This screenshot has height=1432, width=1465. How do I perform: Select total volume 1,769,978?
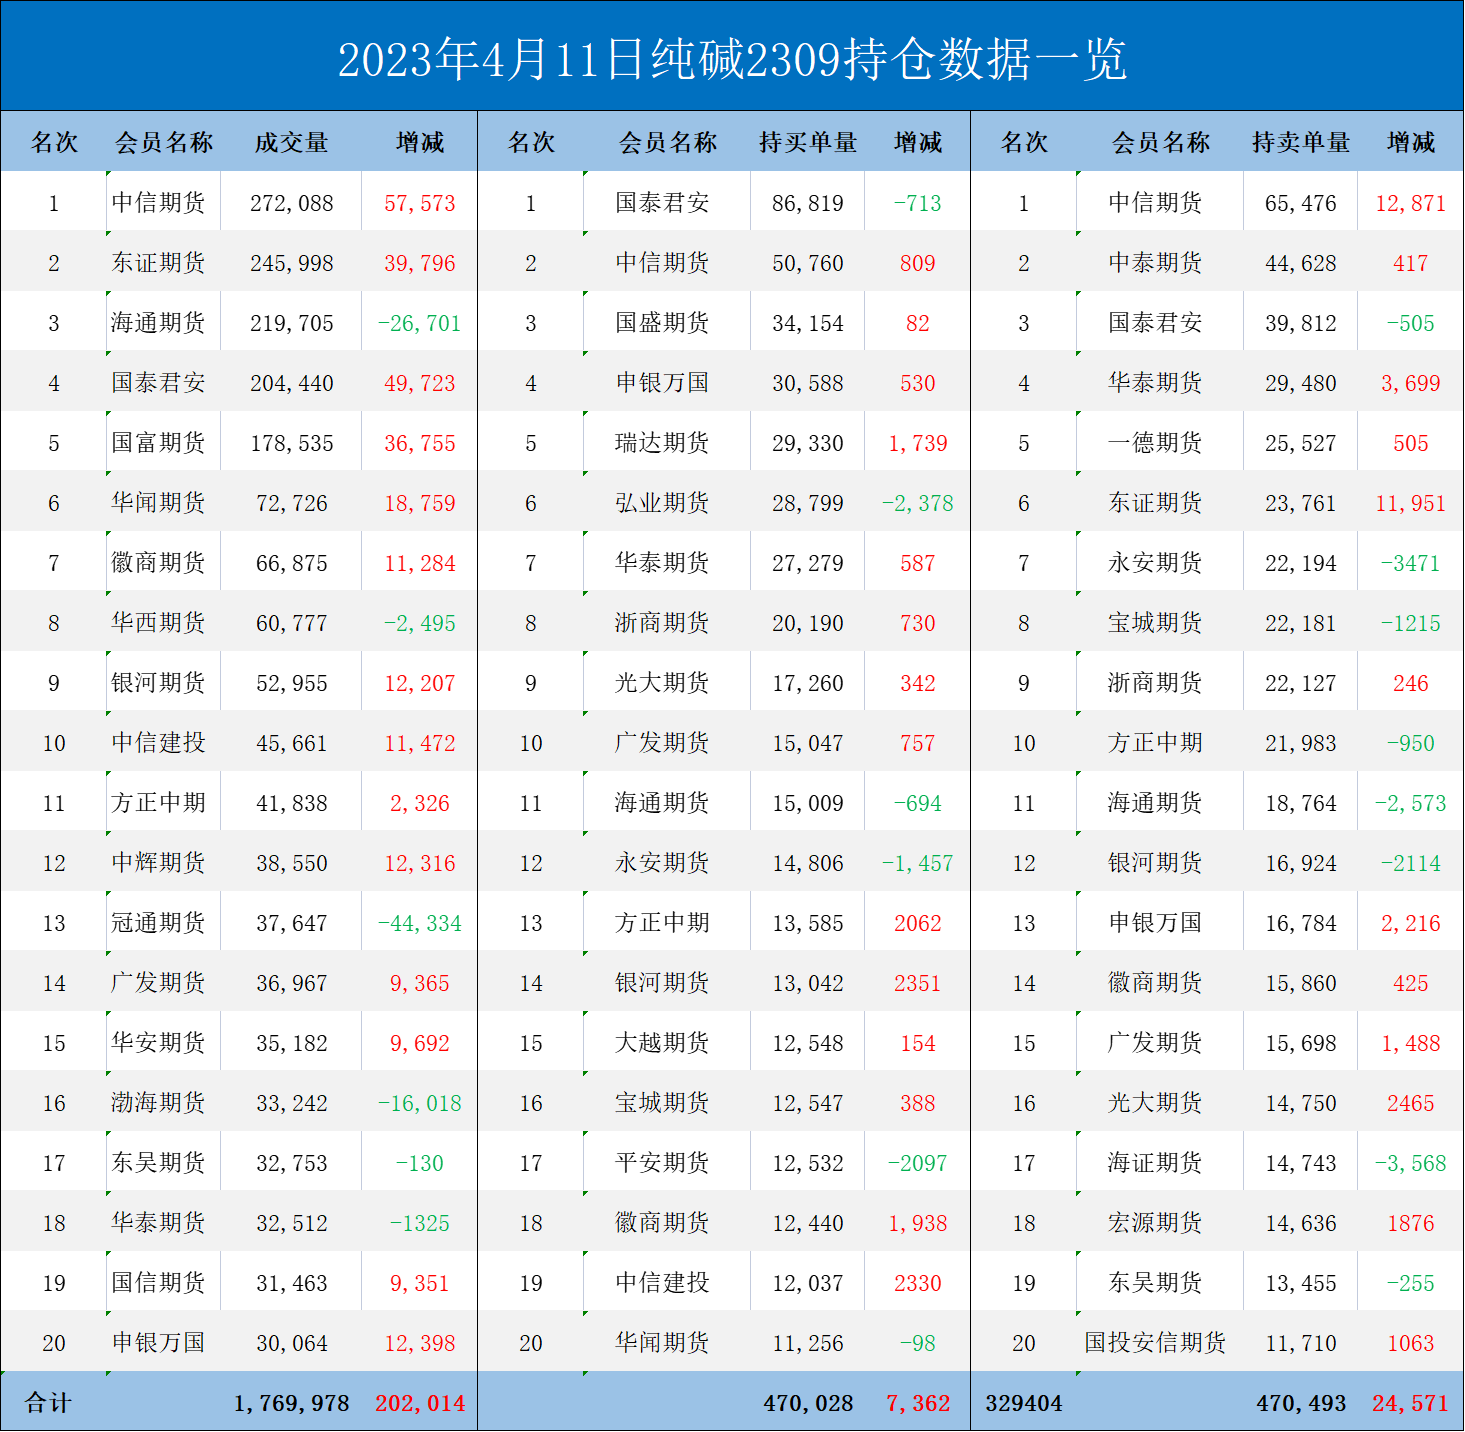tap(292, 1403)
